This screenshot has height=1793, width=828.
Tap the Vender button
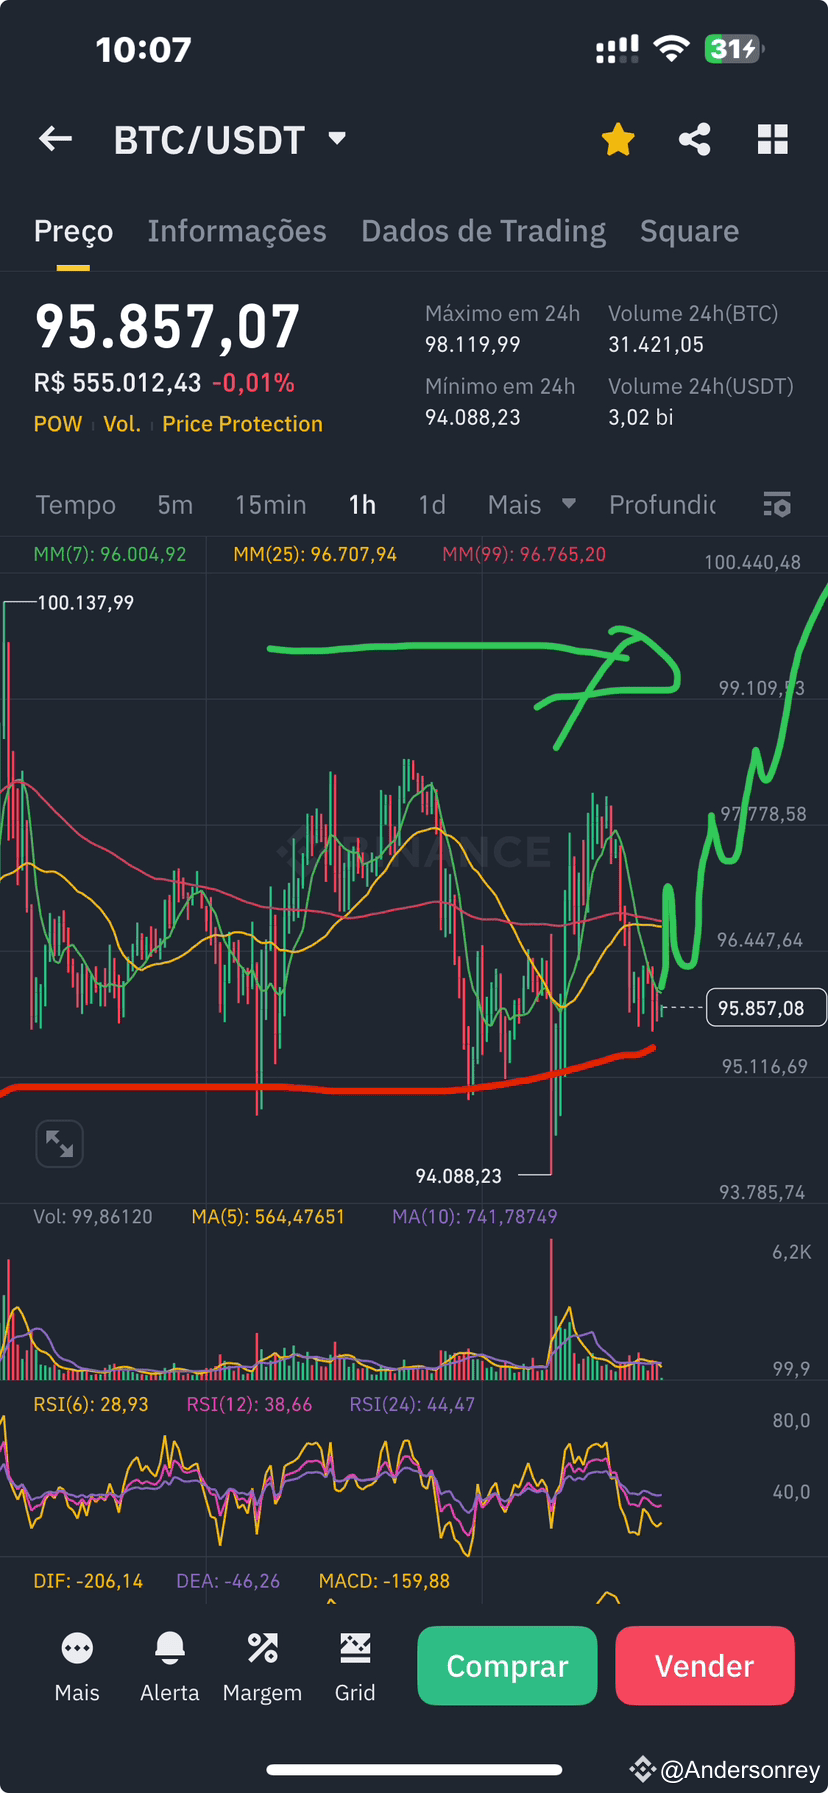705,1666
